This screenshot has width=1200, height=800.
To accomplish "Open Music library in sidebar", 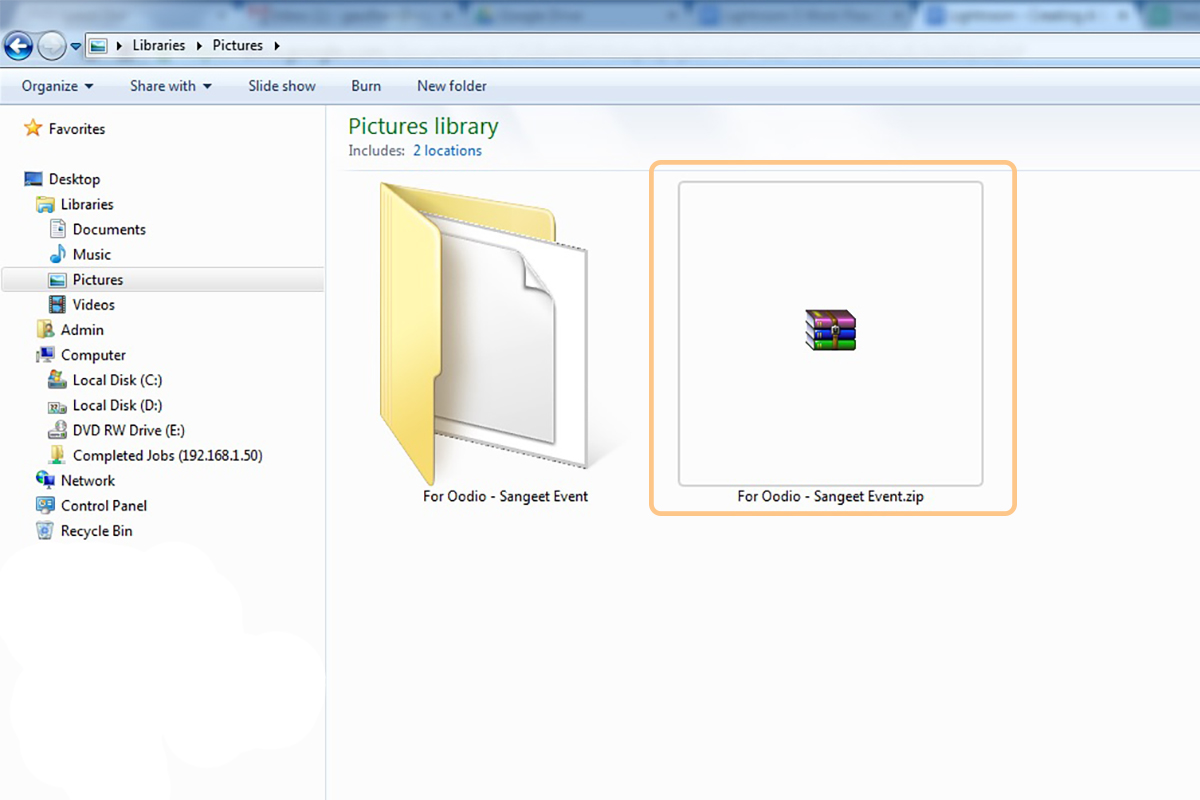I will click(92, 254).
